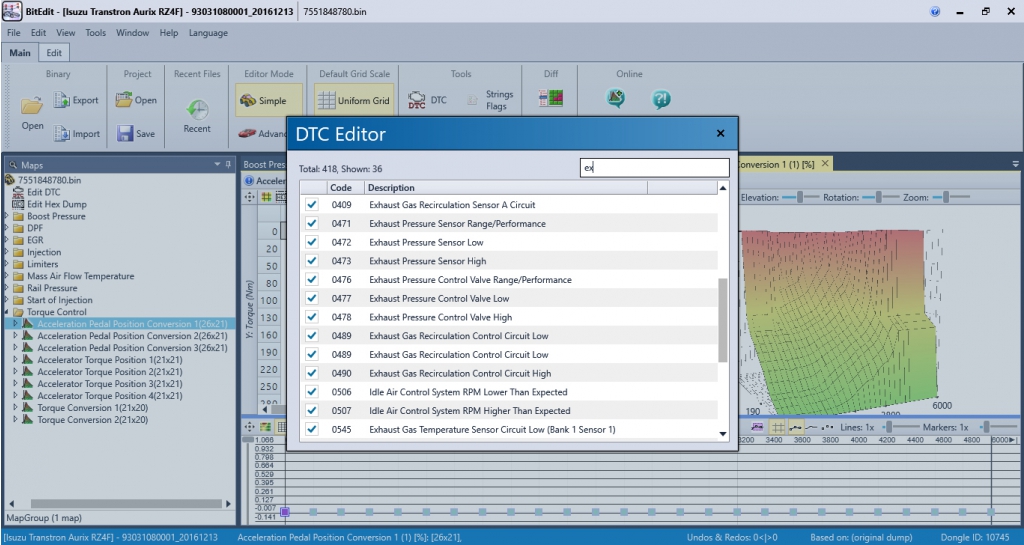Disable code 0506 Idle Air Control checkbox
Viewport: 1024px width, 545px height.
pyautogui.click(x=312, y=392)
